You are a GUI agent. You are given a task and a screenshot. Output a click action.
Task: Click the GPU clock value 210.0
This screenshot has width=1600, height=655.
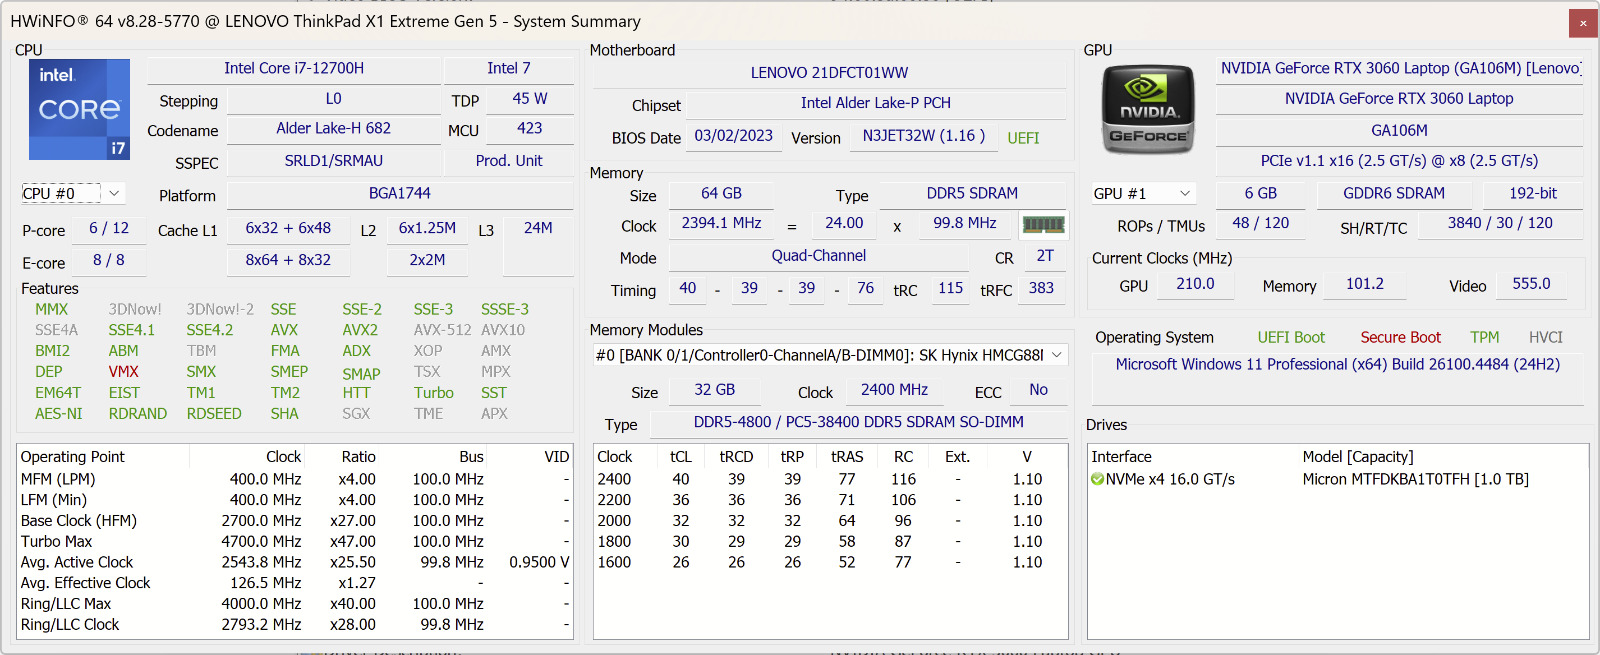(1195, 284)
